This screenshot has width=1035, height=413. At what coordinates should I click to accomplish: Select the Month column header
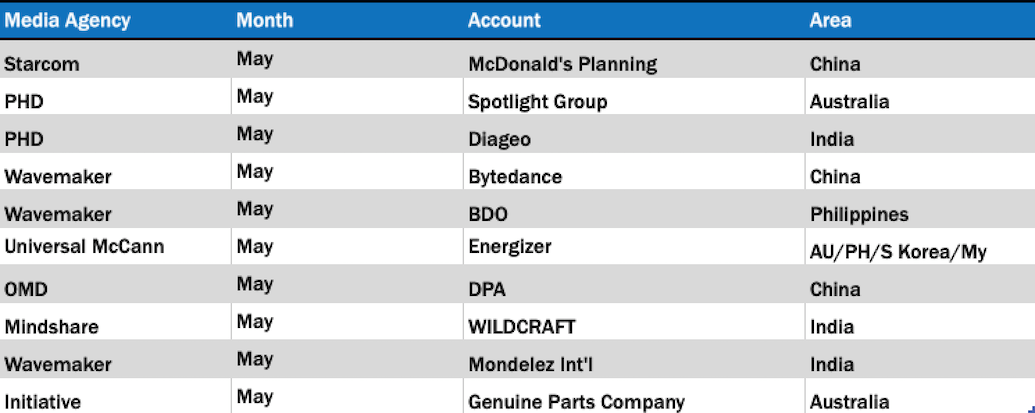tap(265, 20)
